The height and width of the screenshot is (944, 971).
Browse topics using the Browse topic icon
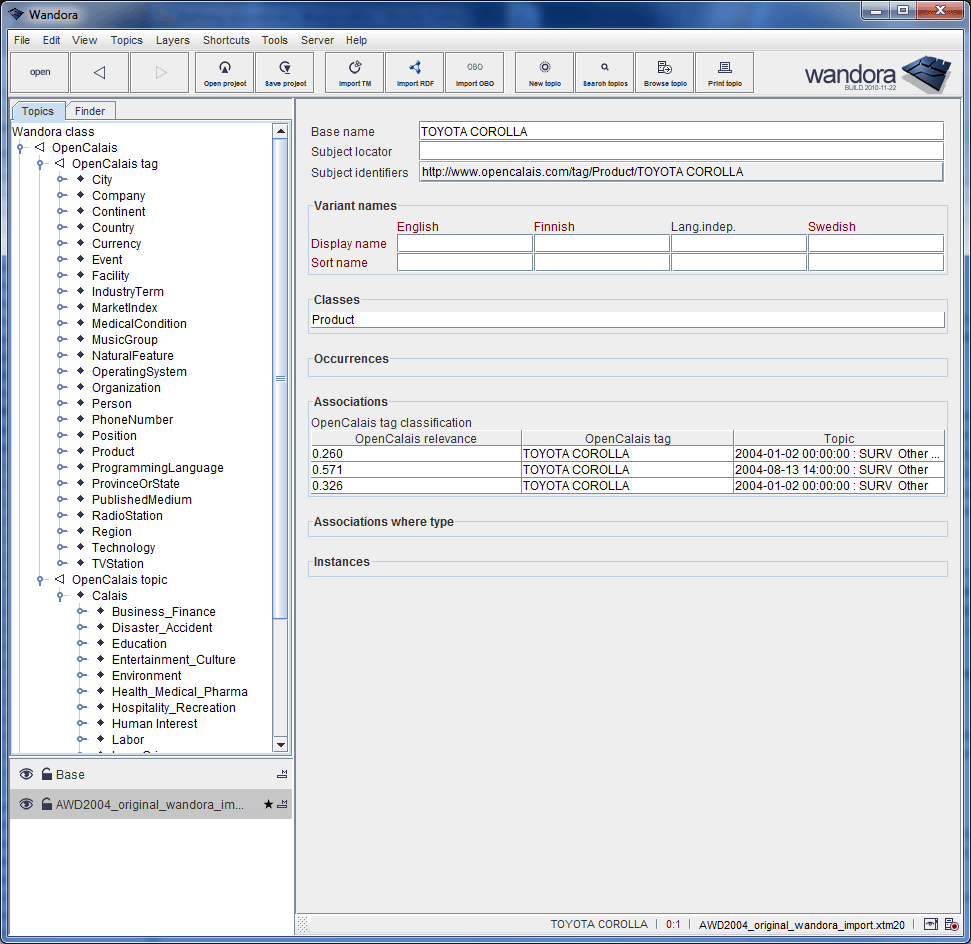pyautogui.click(x=664, y=72)
